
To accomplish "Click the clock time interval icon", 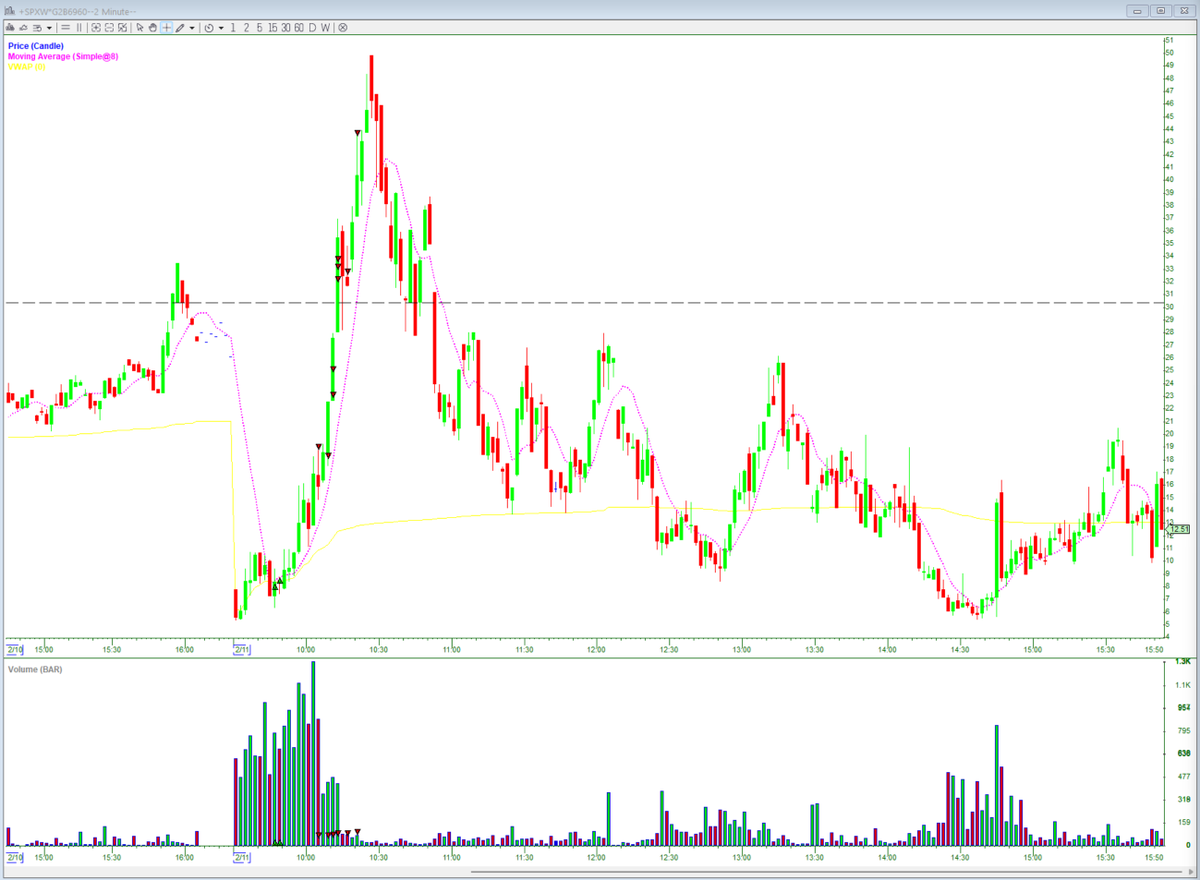I will [209, 28].
